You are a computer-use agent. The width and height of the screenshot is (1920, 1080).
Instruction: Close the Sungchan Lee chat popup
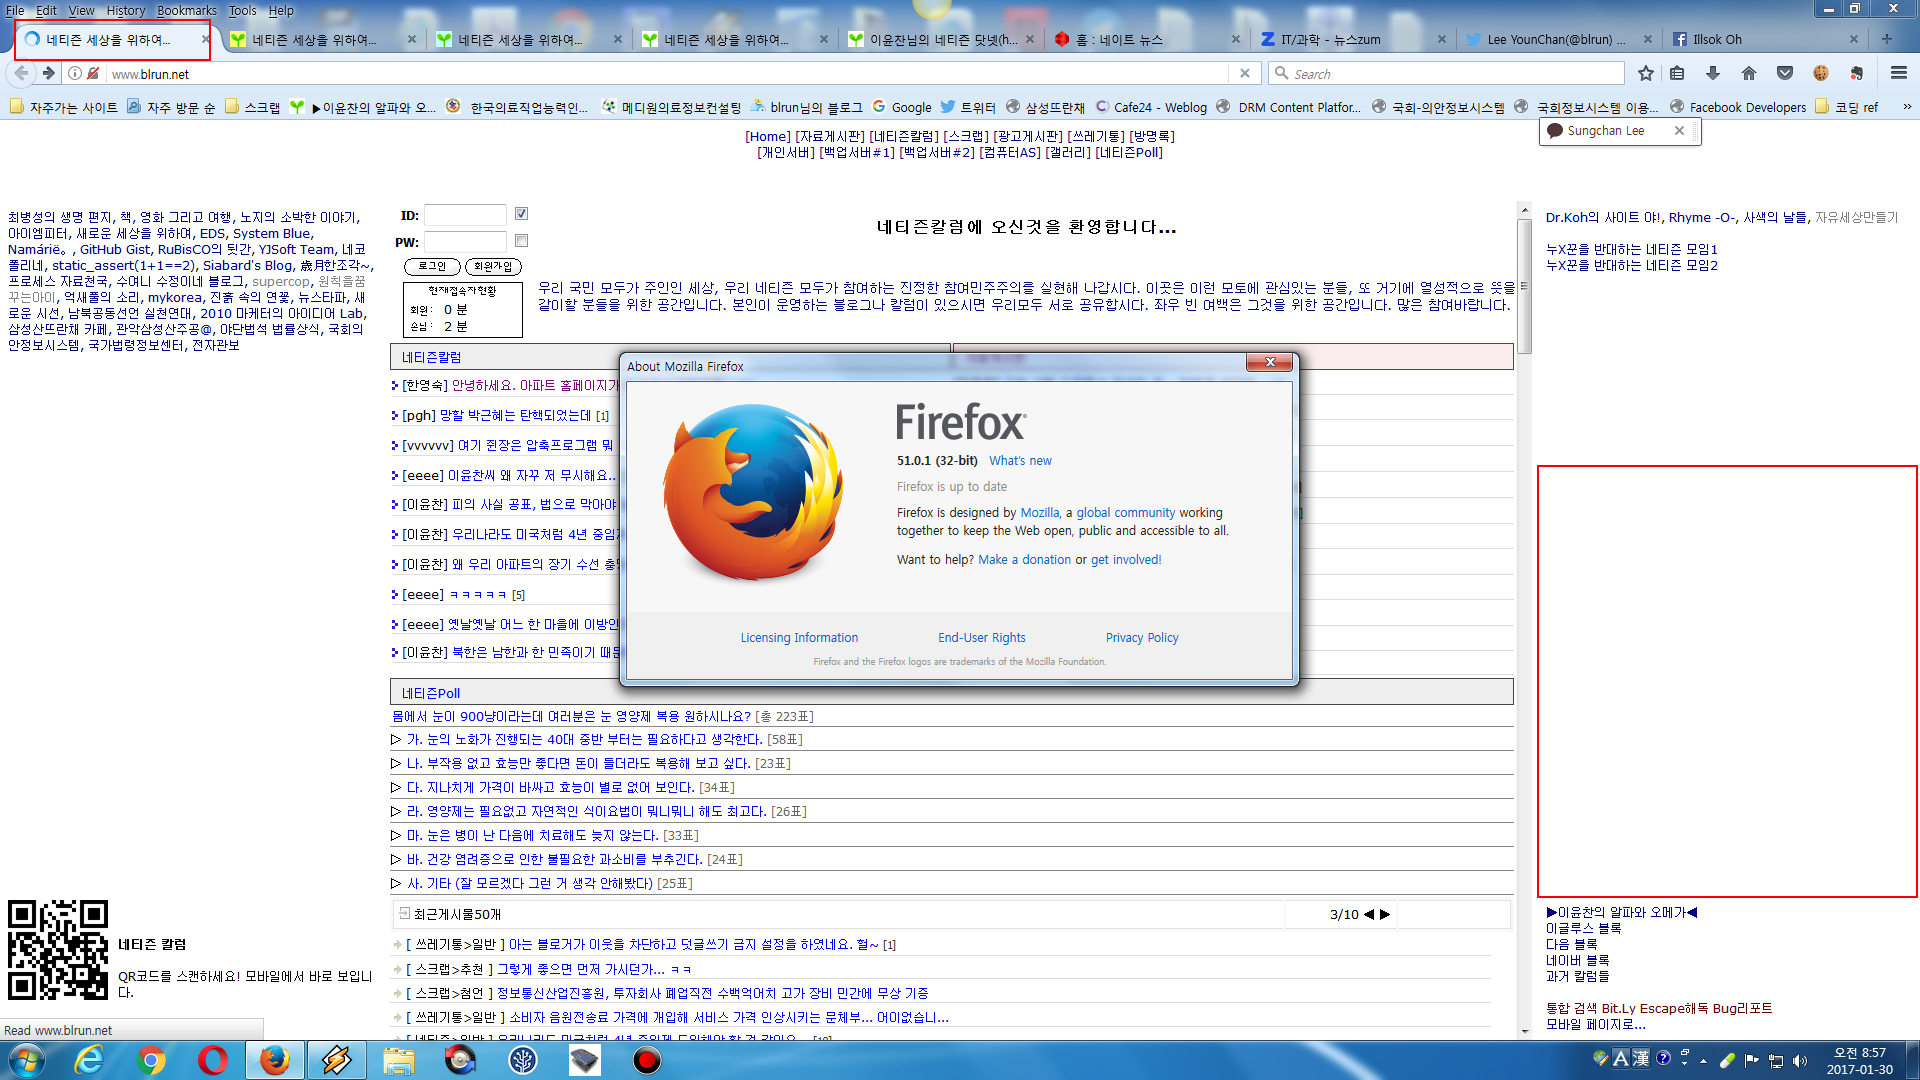1679,131
